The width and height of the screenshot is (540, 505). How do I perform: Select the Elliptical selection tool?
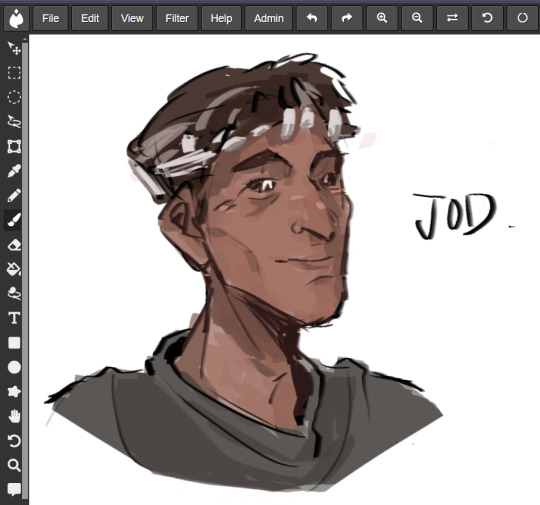click(14, 97)
